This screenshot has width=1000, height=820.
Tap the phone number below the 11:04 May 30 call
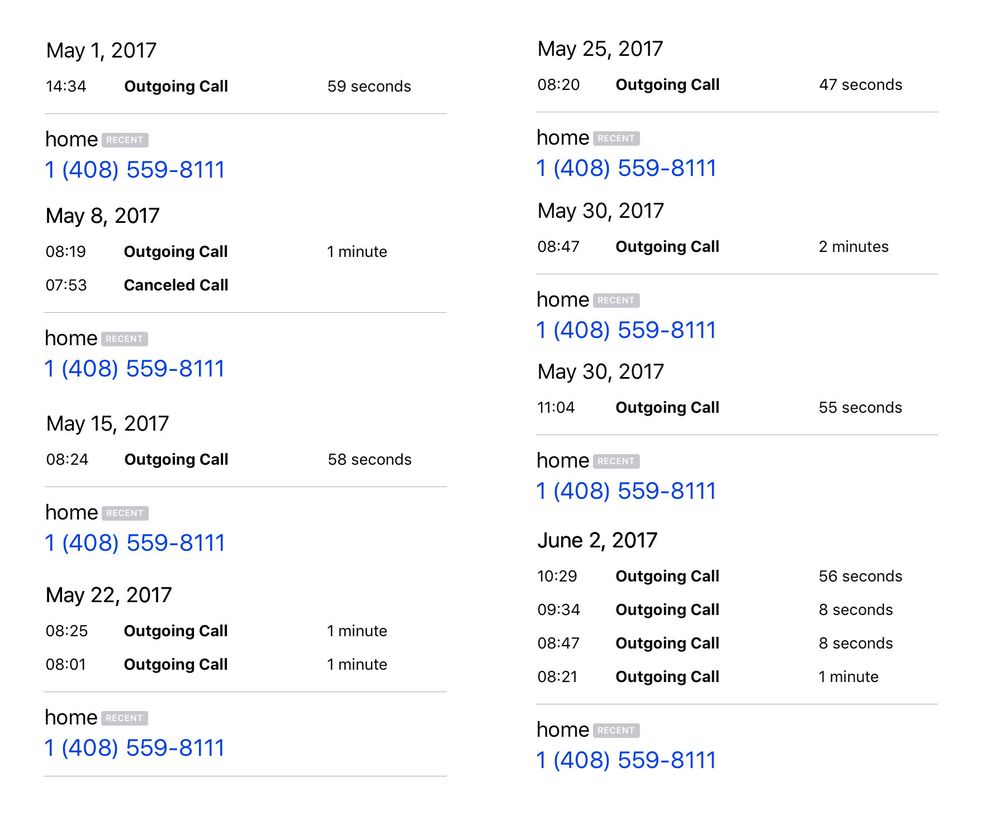[626, 491]
